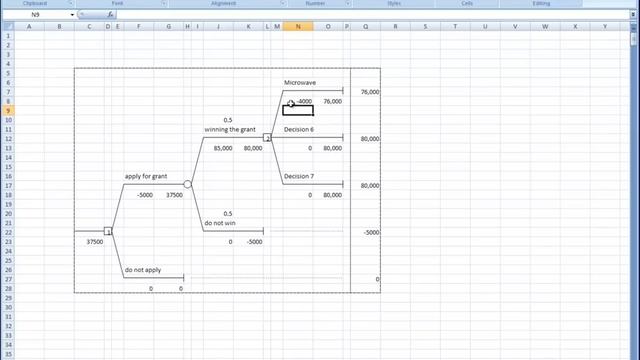The width and height of the screenshot is (640, 360).
Task: Click the Insert Function fx button
Action: pos(110,14)
